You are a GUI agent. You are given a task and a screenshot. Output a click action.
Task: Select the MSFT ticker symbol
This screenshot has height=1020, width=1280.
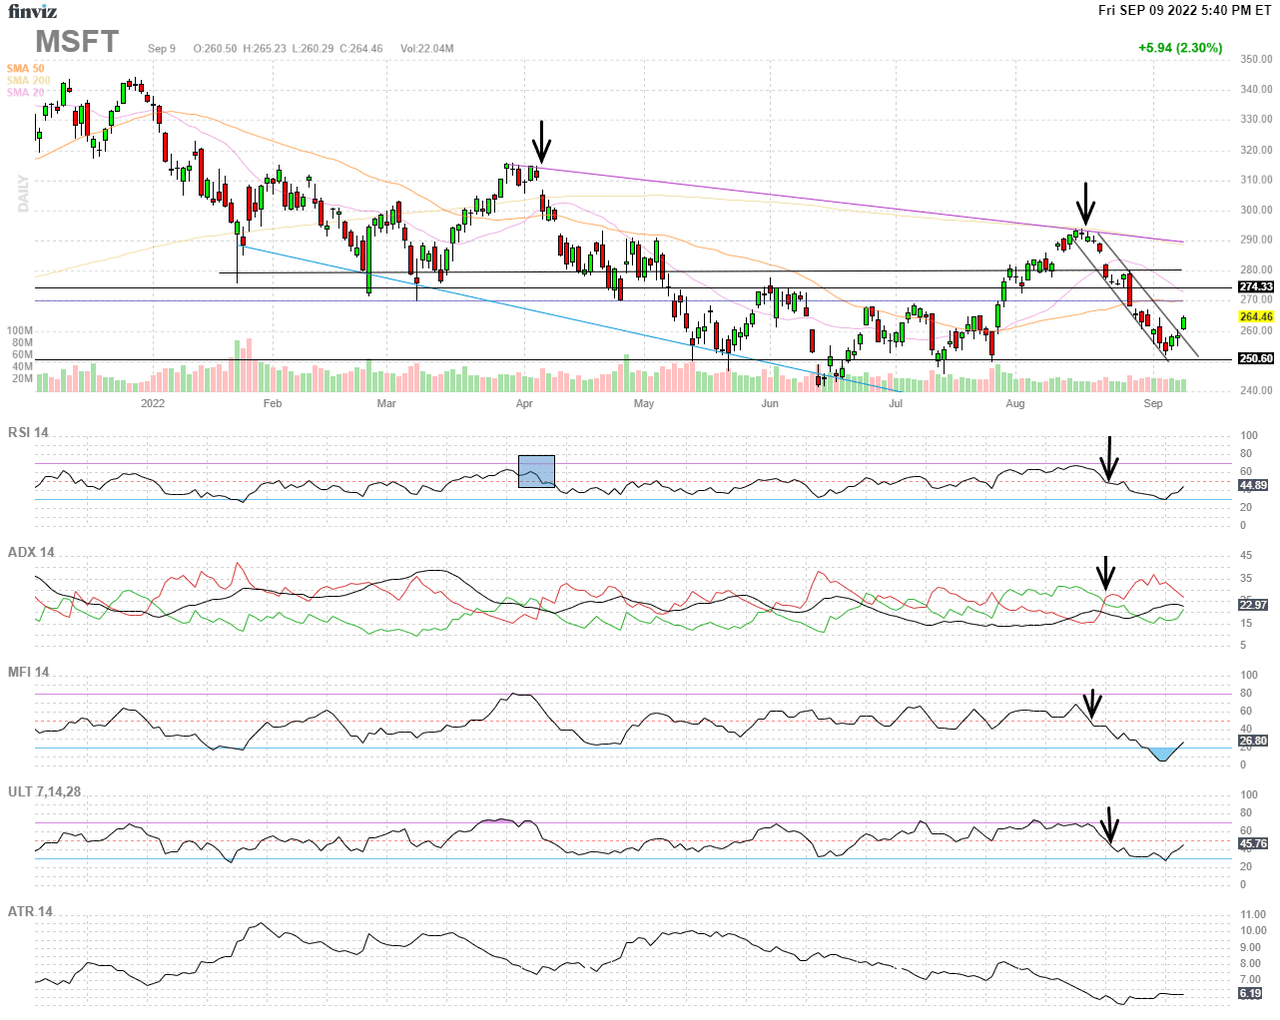[77, 42]
